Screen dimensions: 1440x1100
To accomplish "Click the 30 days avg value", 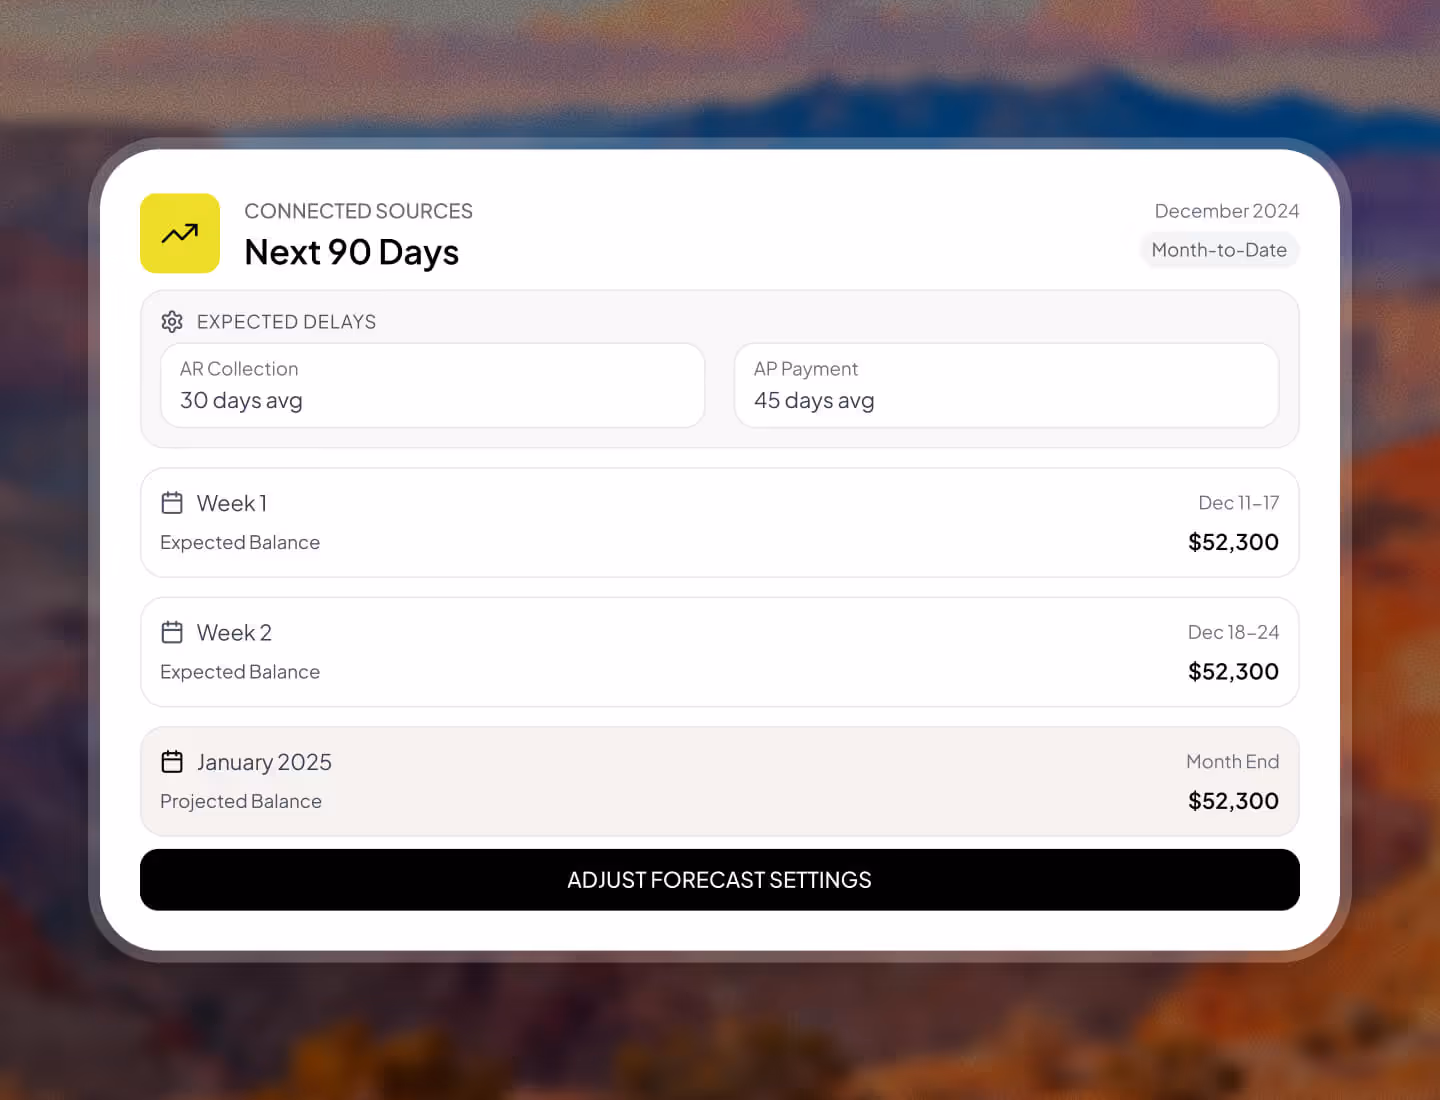I will pos(240,400).
